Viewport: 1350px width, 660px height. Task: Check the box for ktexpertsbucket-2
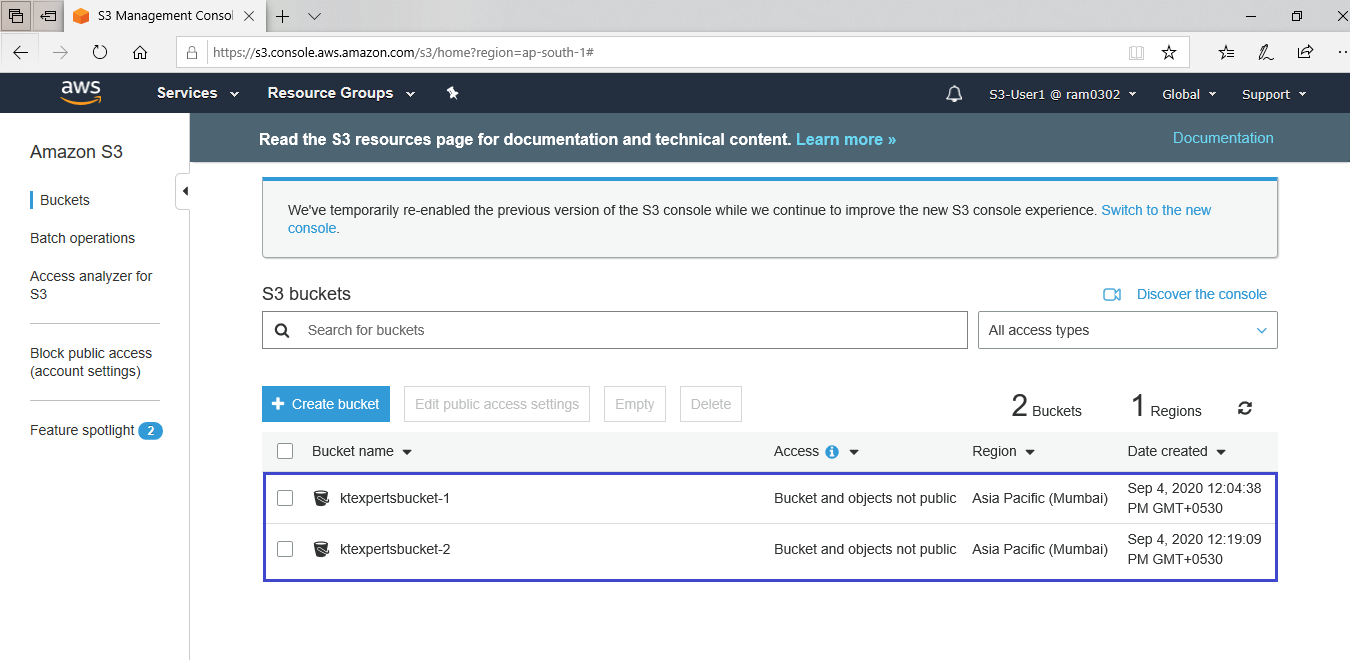point(285,549)
